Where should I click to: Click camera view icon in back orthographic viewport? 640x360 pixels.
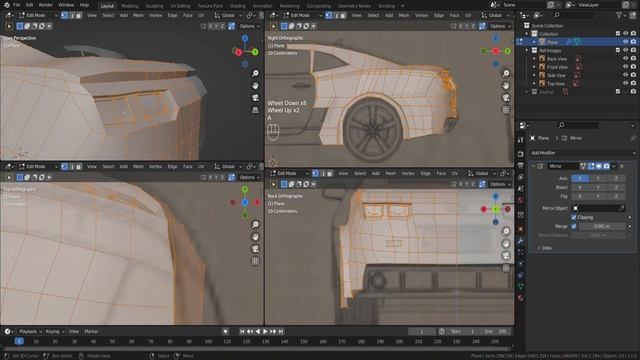[506, 256]
